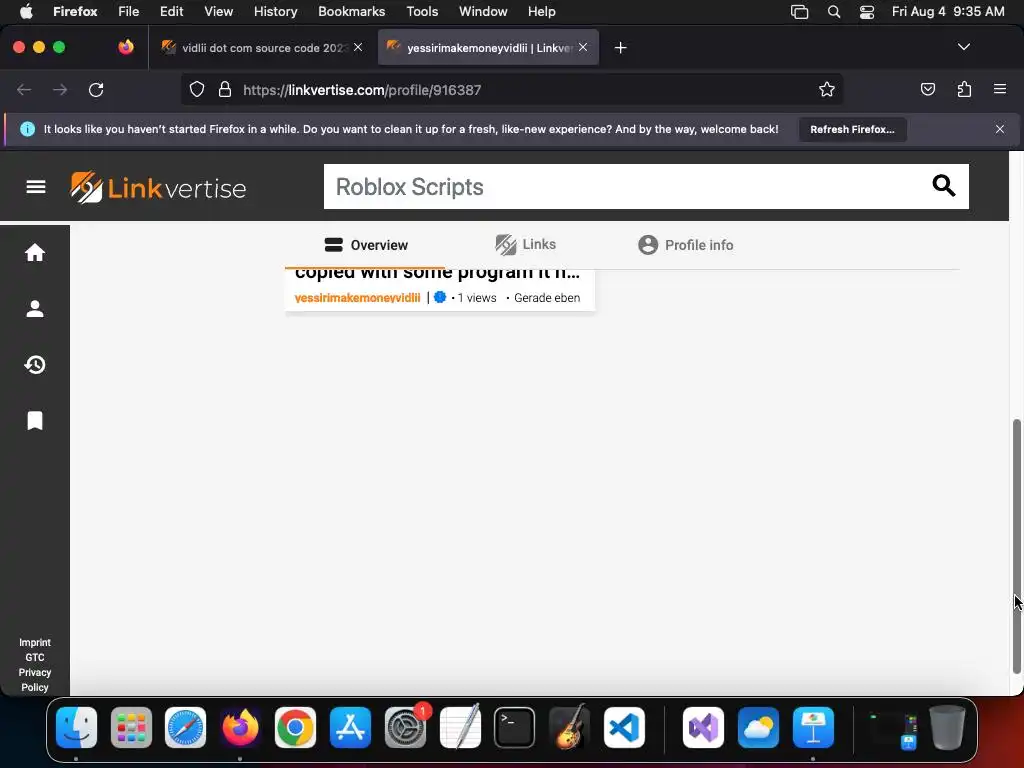Launch Google Chrome from the Dock
The image size is (1024, 768).
[295, 727]
